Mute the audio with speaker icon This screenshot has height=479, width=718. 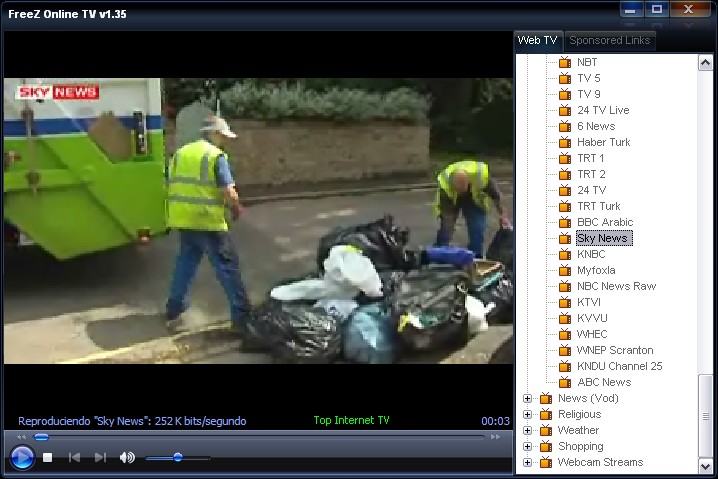(127, 457)
